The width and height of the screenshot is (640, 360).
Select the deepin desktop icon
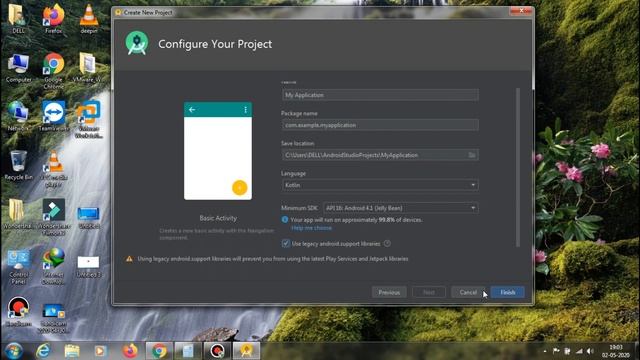coord(89,18)
